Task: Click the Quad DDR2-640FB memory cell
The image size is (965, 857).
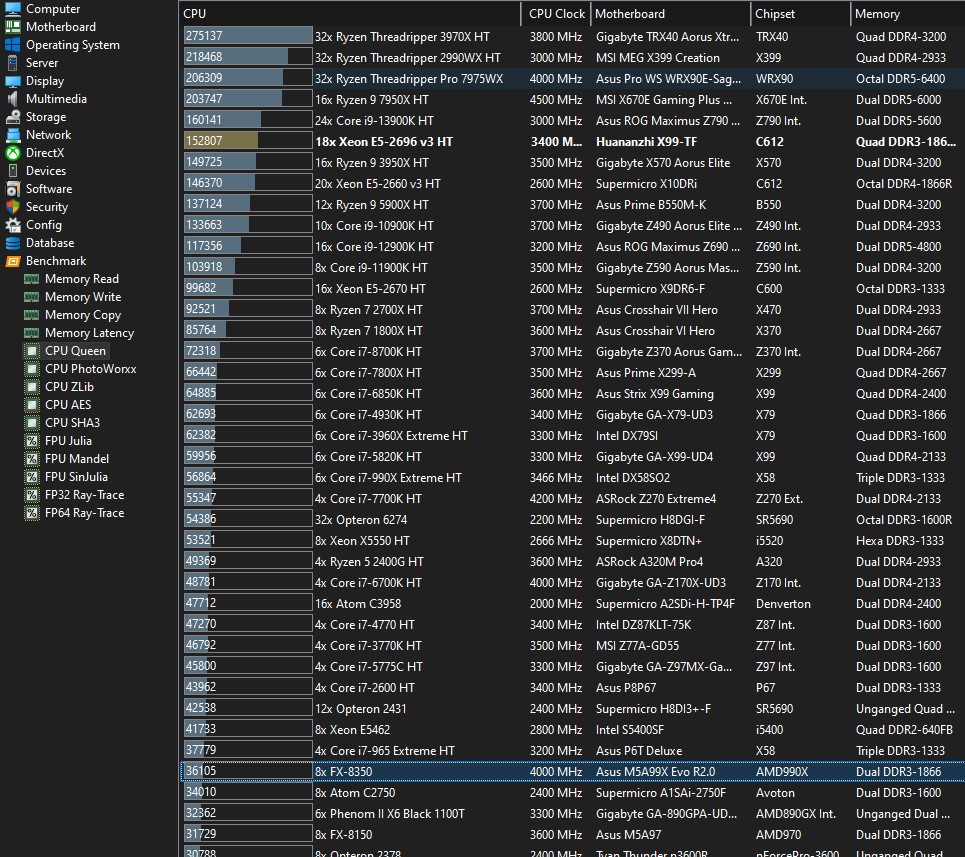Action: click(x=904, y=730)
